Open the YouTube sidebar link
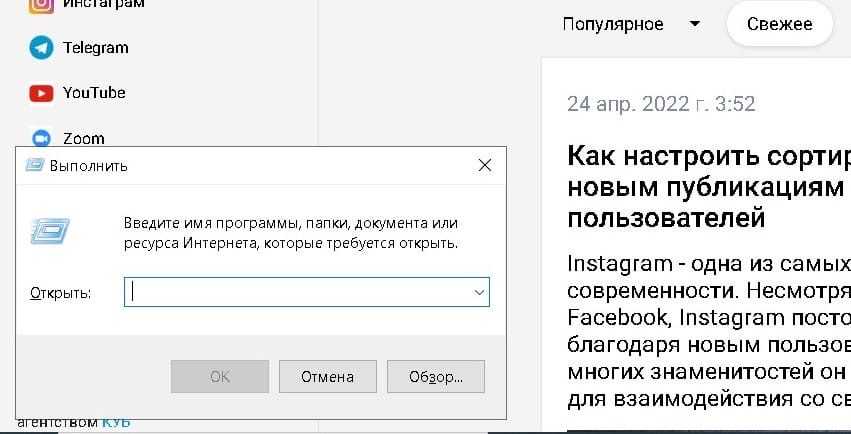The width and height of the screenshot is (851, 434). pyautogui.click(x=94, y=93)
